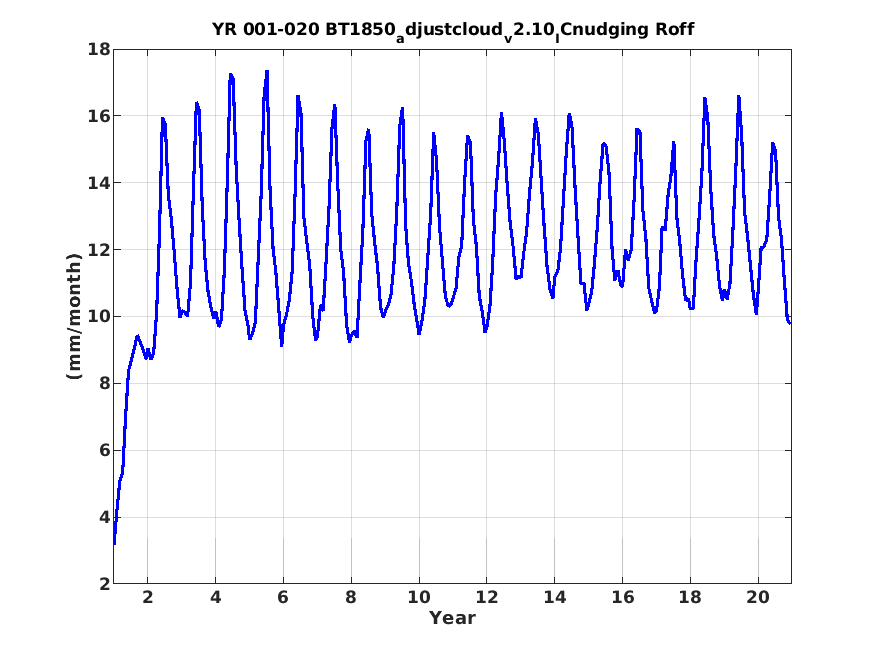Click the plot title text
Screen dimensions: 875x656
point(453,30)
